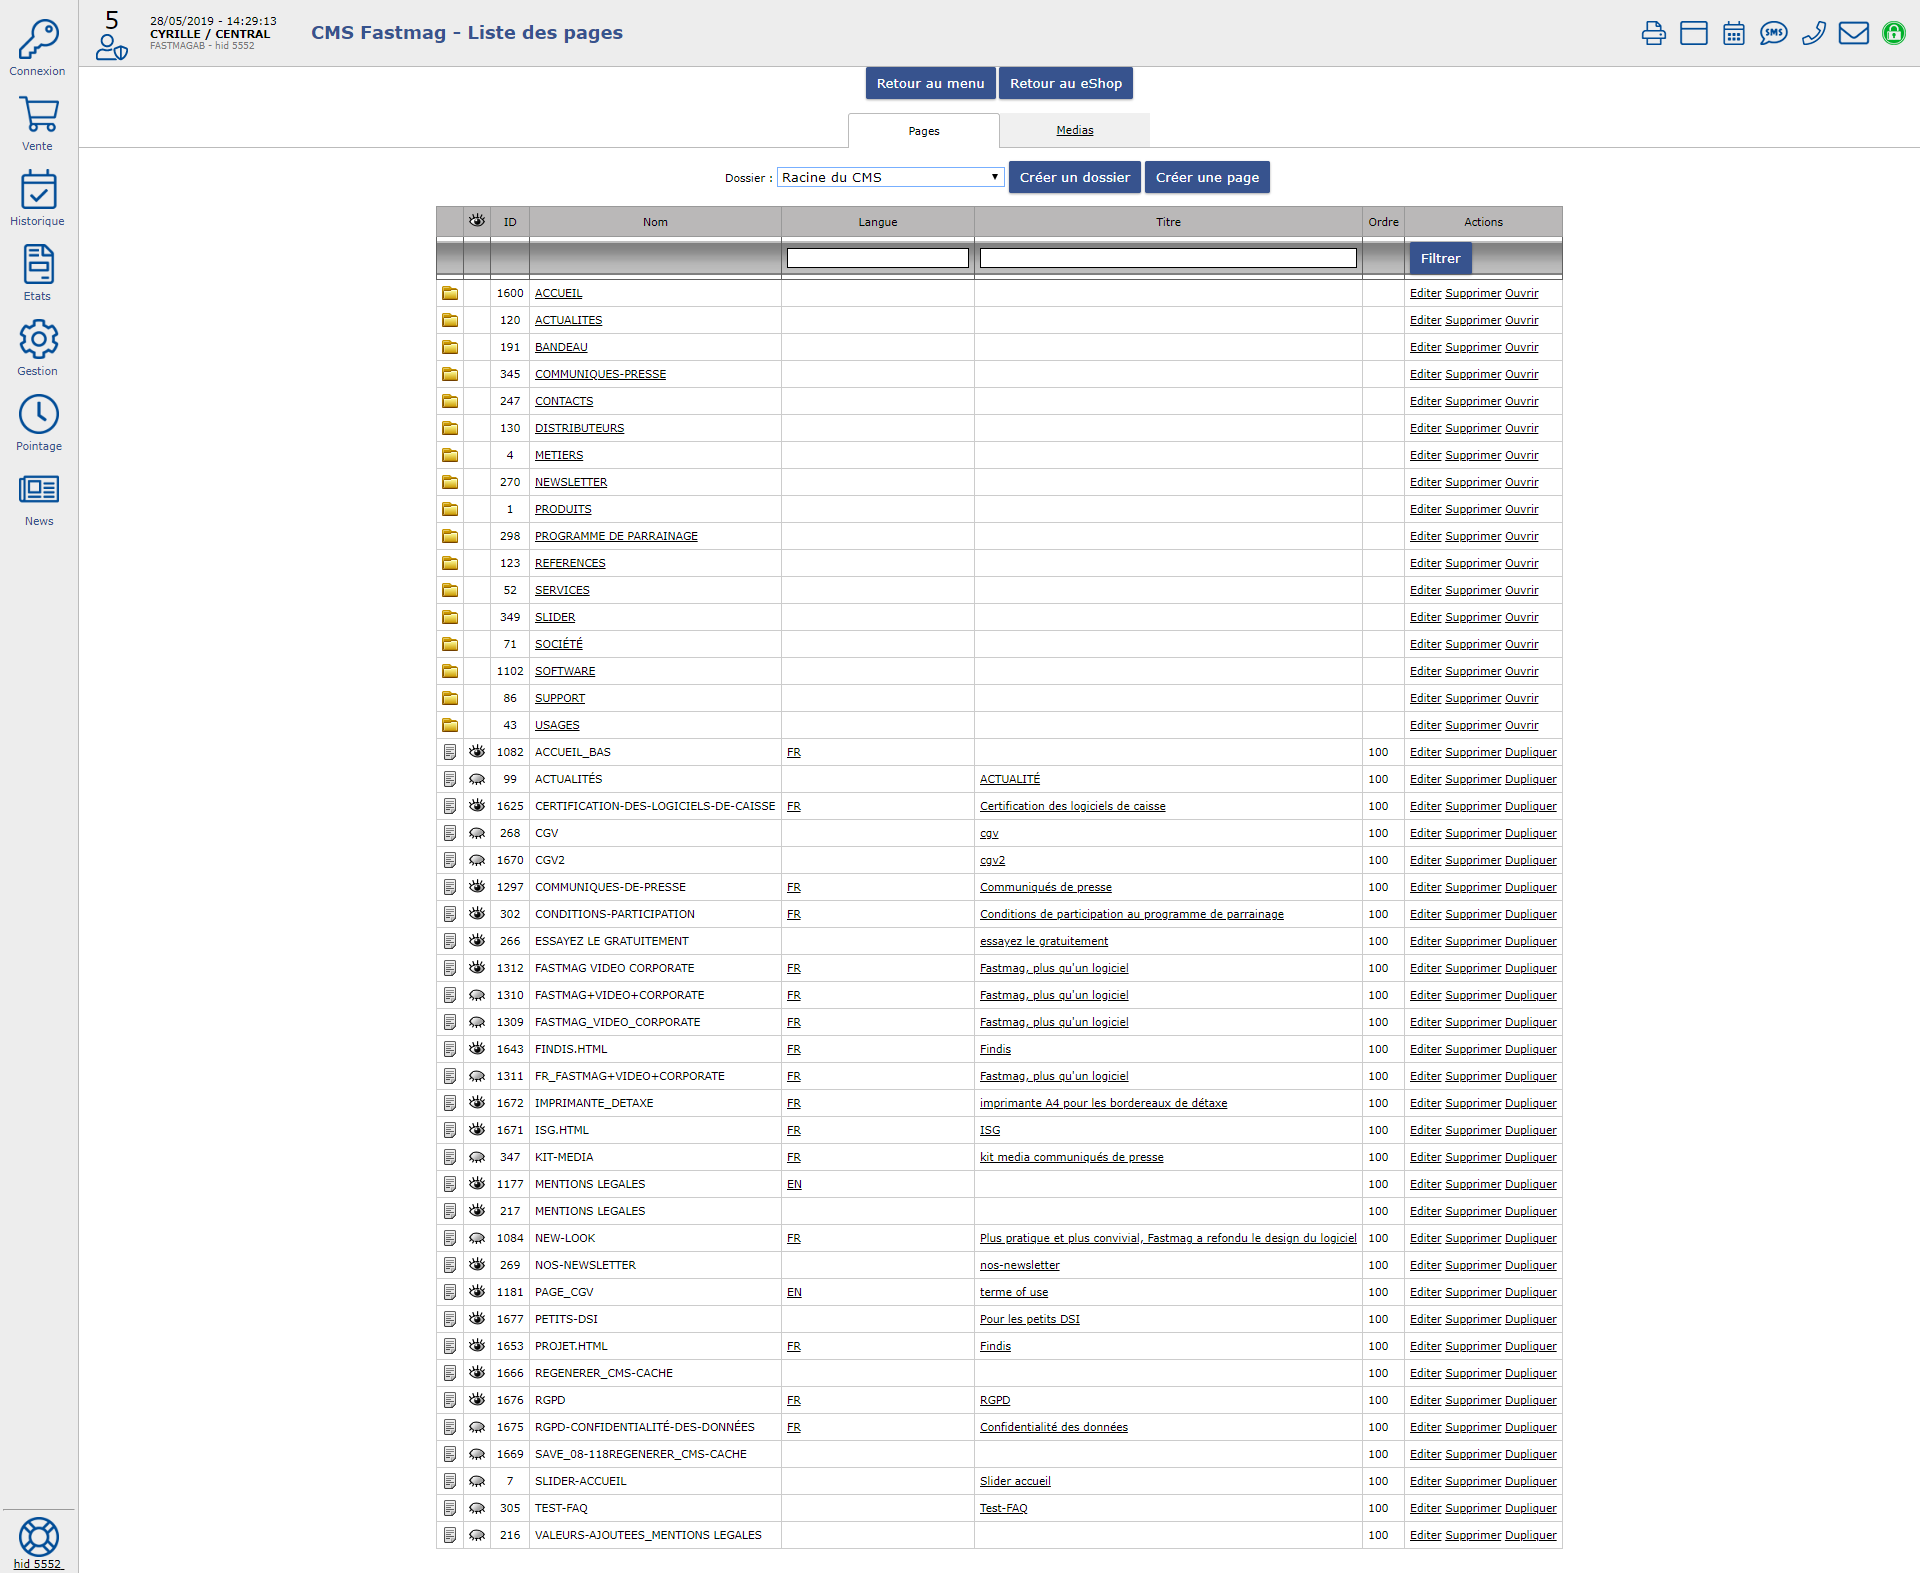The image size is (1920, 1573).
Task: Open the SOFTWARE folder link
Action: click(565, 671)
